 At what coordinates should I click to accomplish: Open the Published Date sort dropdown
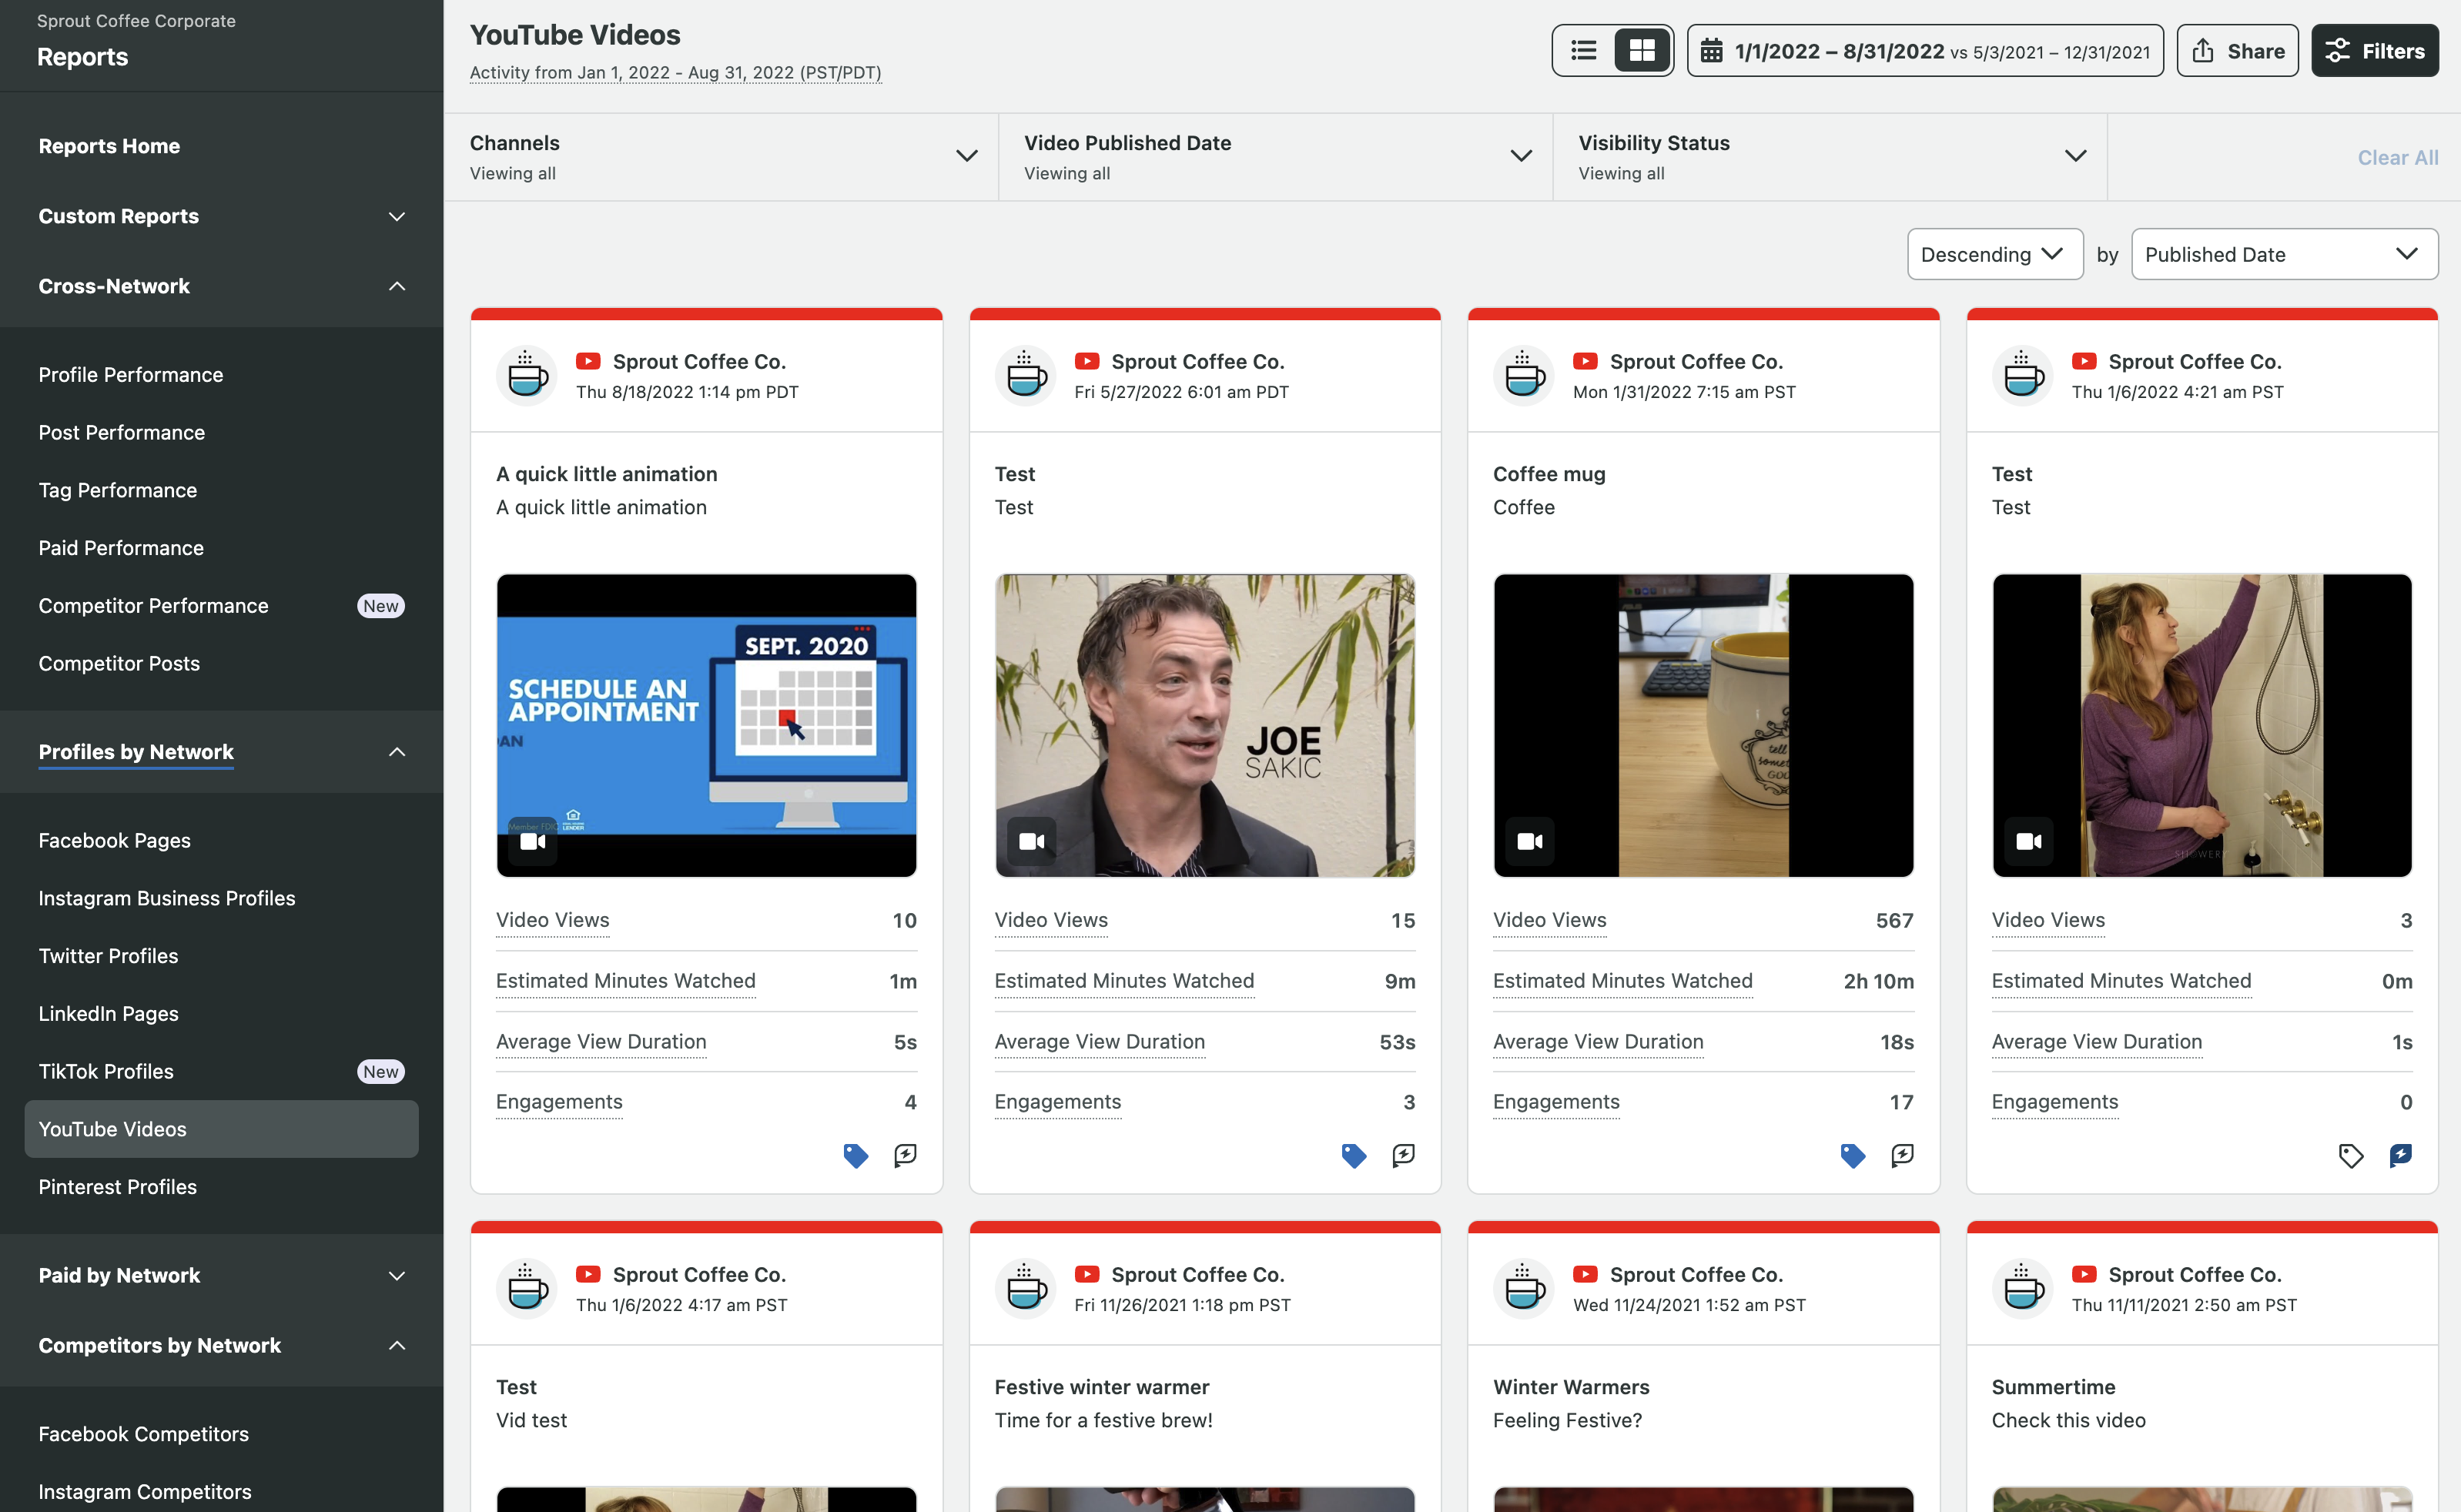(x=2283, y=254)
